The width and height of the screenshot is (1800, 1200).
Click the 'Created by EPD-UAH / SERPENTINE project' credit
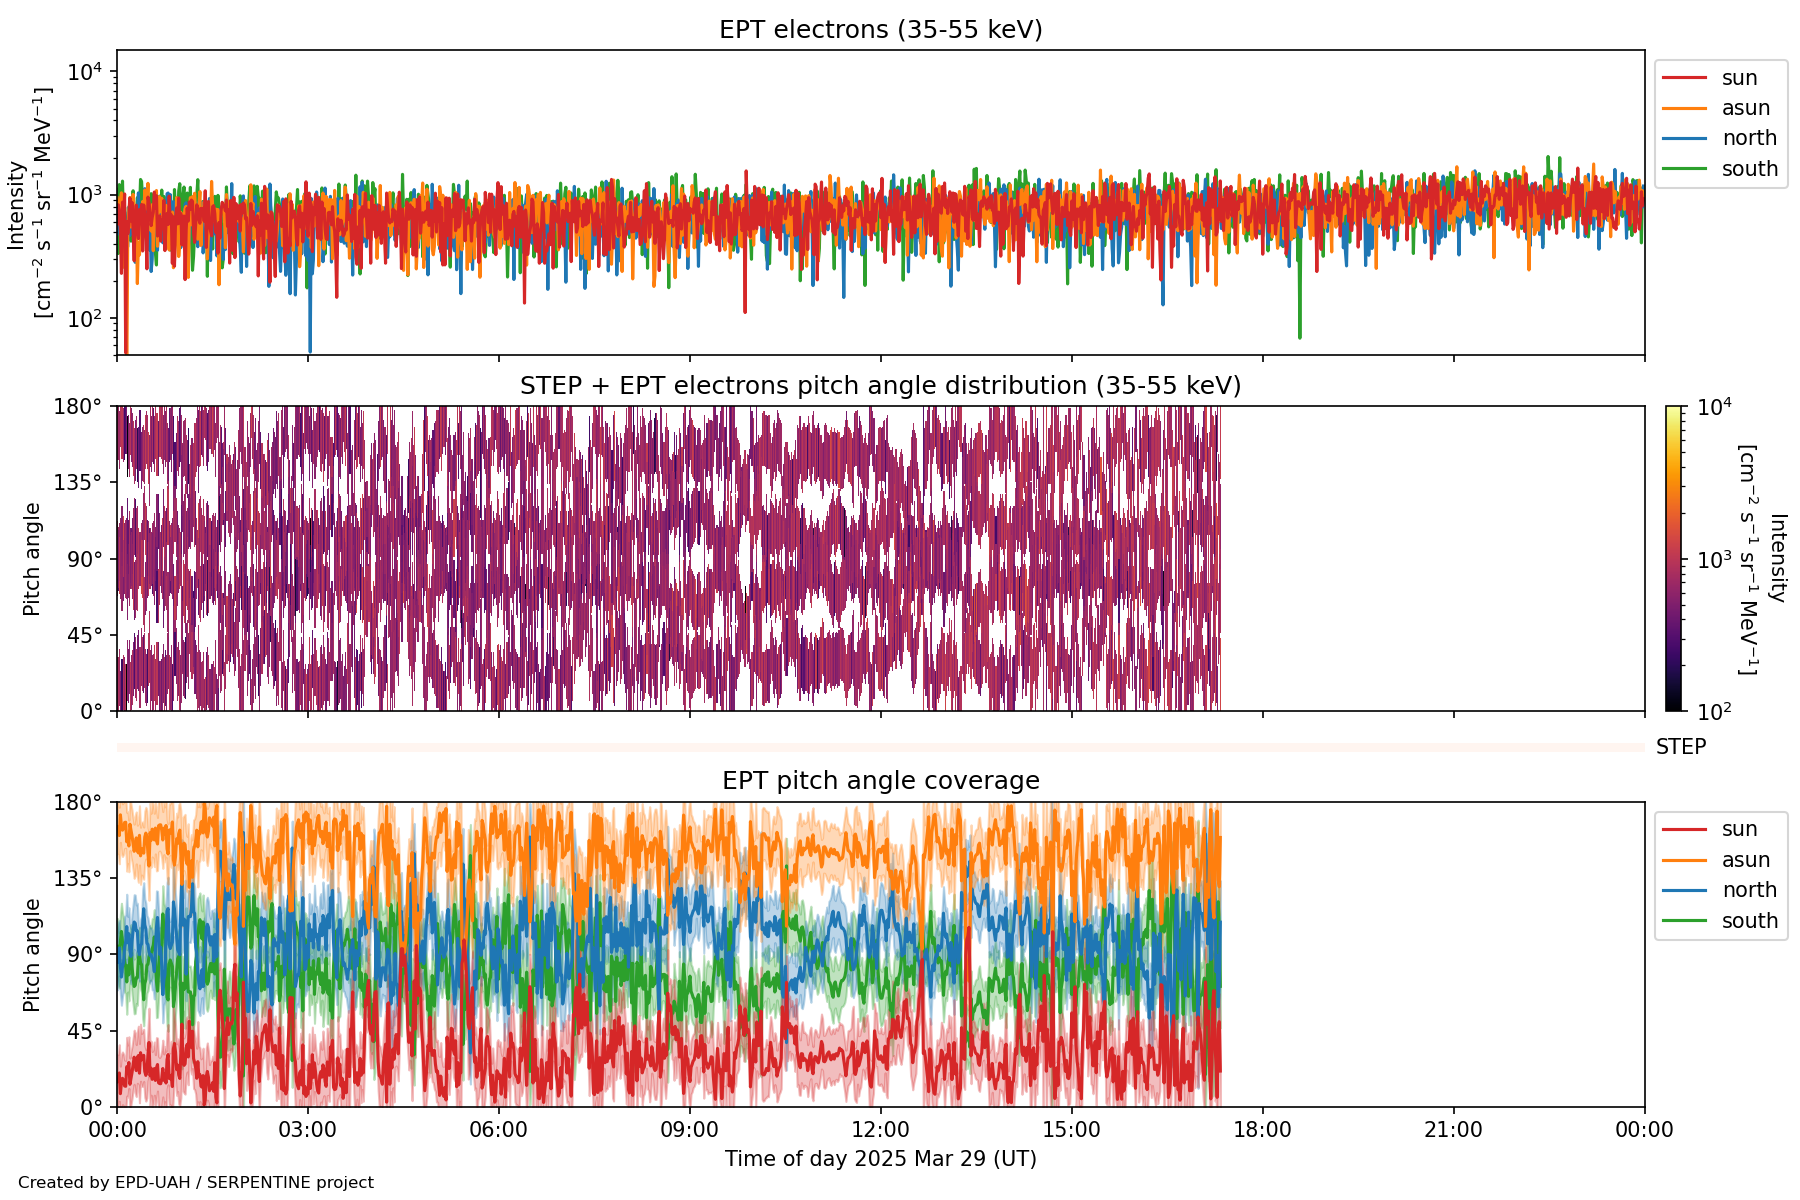click(x=196, y=1183)
